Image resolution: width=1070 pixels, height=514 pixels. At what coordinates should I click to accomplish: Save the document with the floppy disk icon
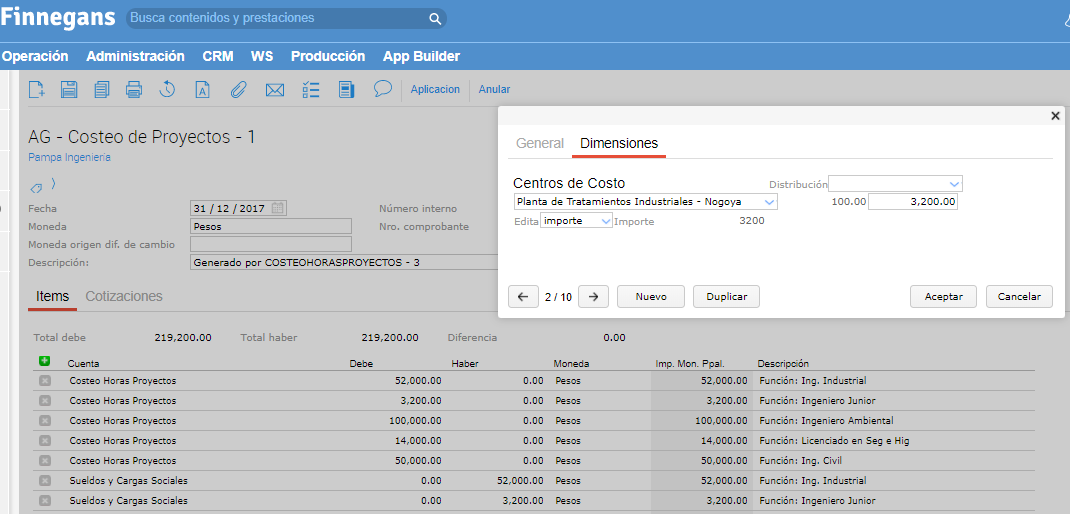coord(69,90)
